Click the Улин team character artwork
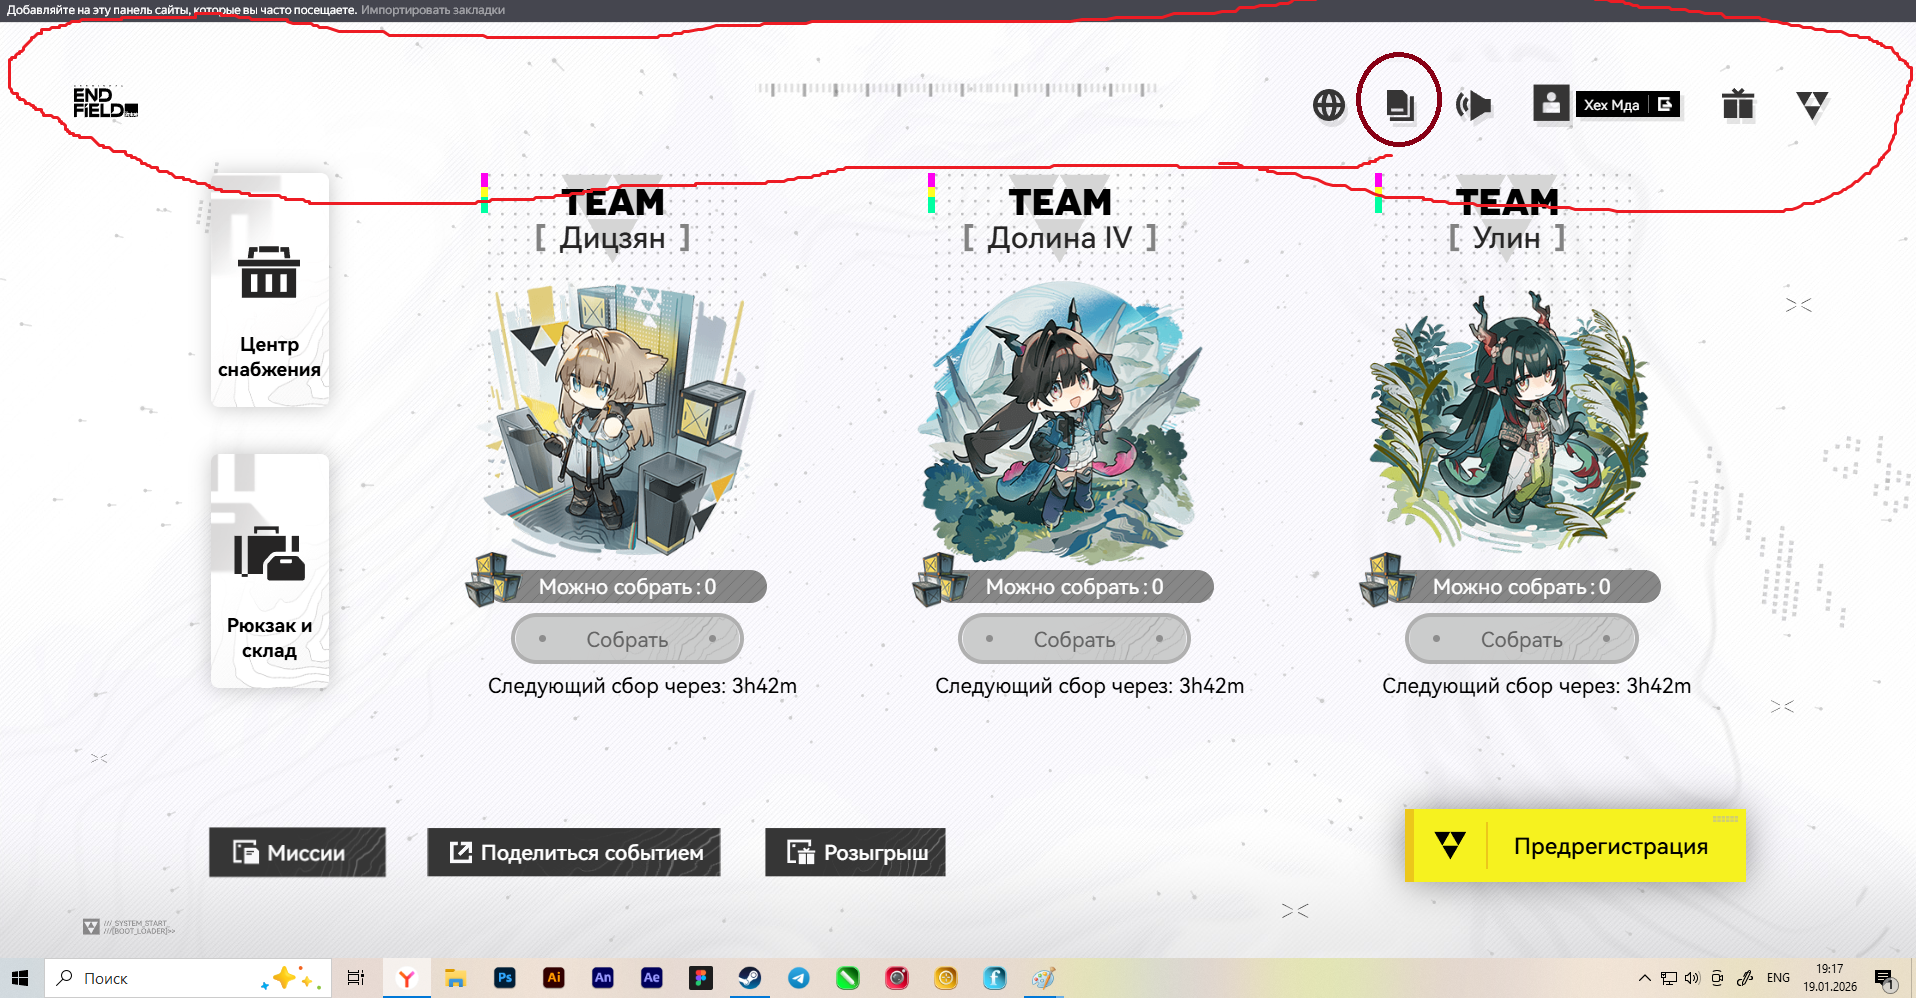1916x998 pixels. [1508, 420]
